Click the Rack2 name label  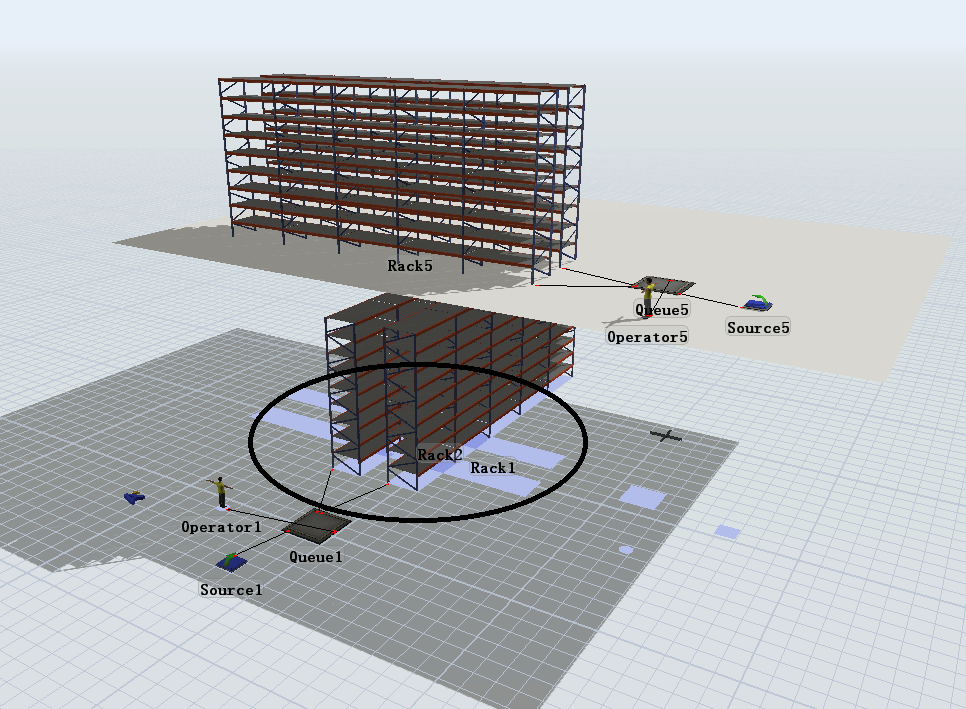pos(440,455)
